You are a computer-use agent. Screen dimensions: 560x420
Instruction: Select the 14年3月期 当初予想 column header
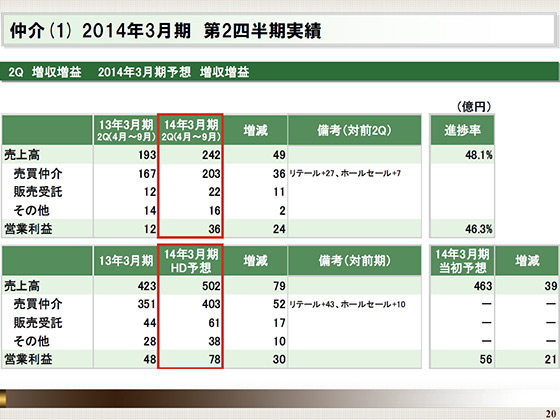point(462,261)
